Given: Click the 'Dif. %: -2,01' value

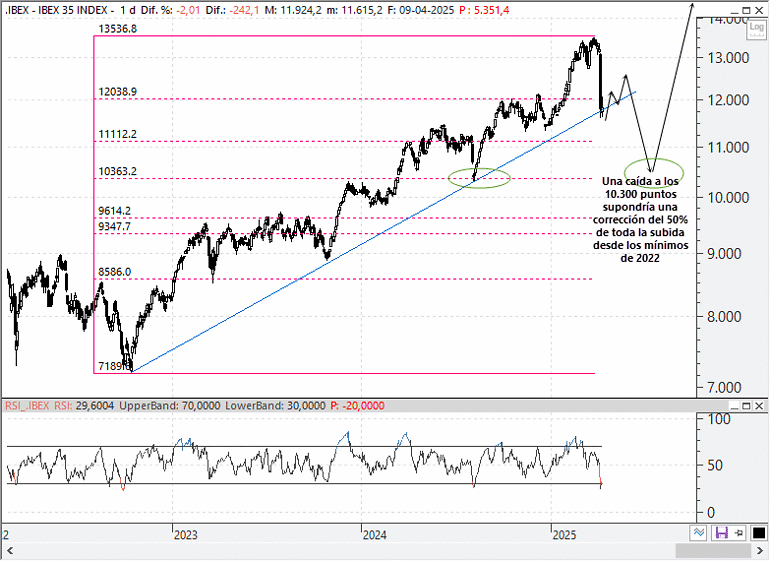Looking at the screenshot, I should tap(170, 10).
